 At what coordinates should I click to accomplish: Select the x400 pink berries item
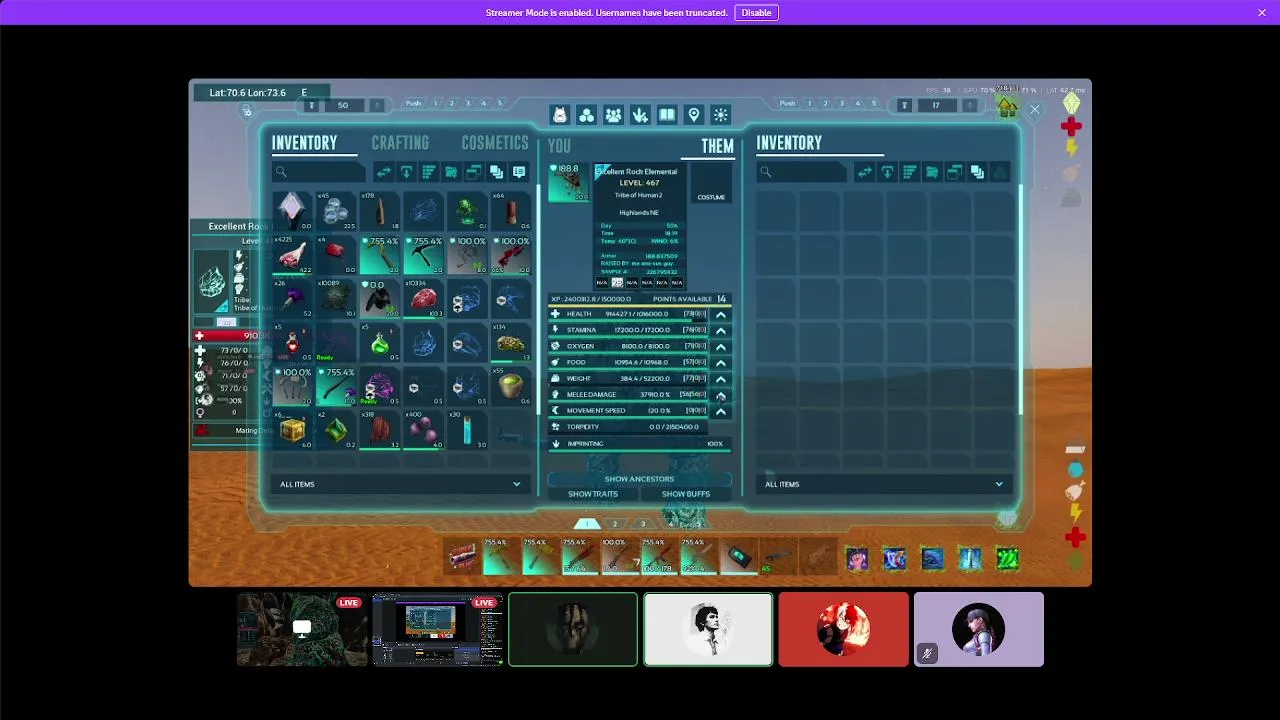(425, 430)
